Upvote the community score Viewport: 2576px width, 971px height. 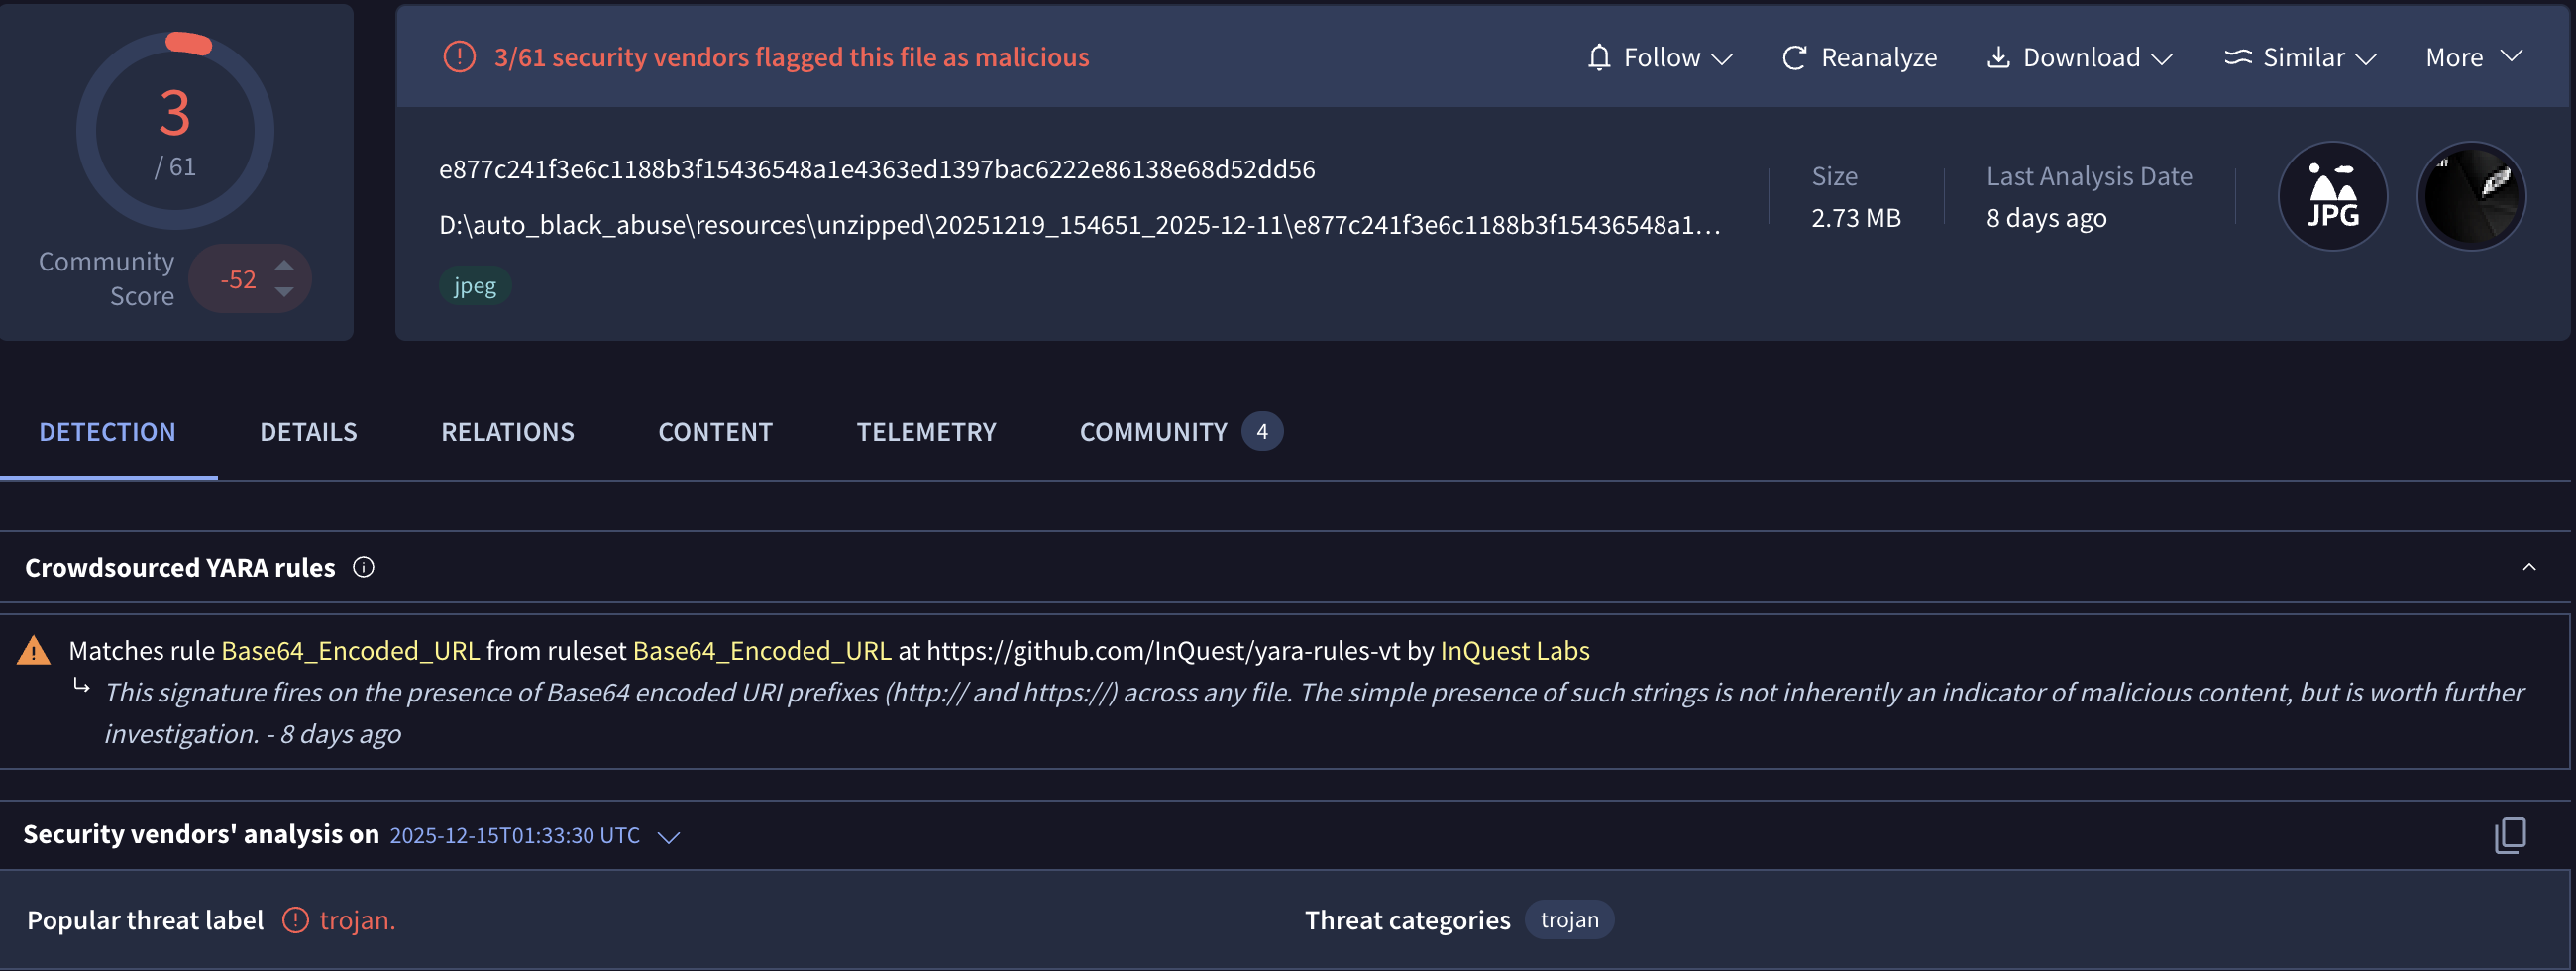(x=285, y=265)
